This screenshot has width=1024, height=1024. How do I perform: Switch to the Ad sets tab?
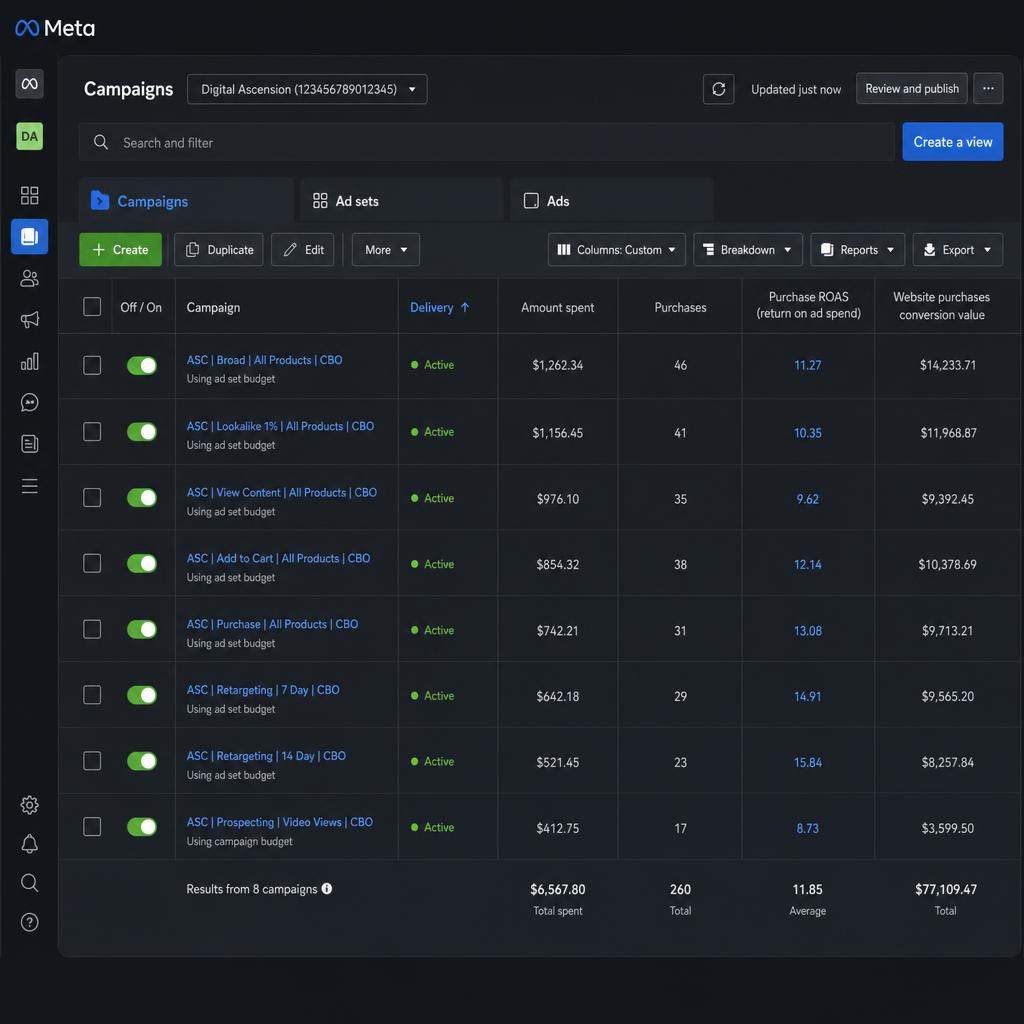pos(402,201)
